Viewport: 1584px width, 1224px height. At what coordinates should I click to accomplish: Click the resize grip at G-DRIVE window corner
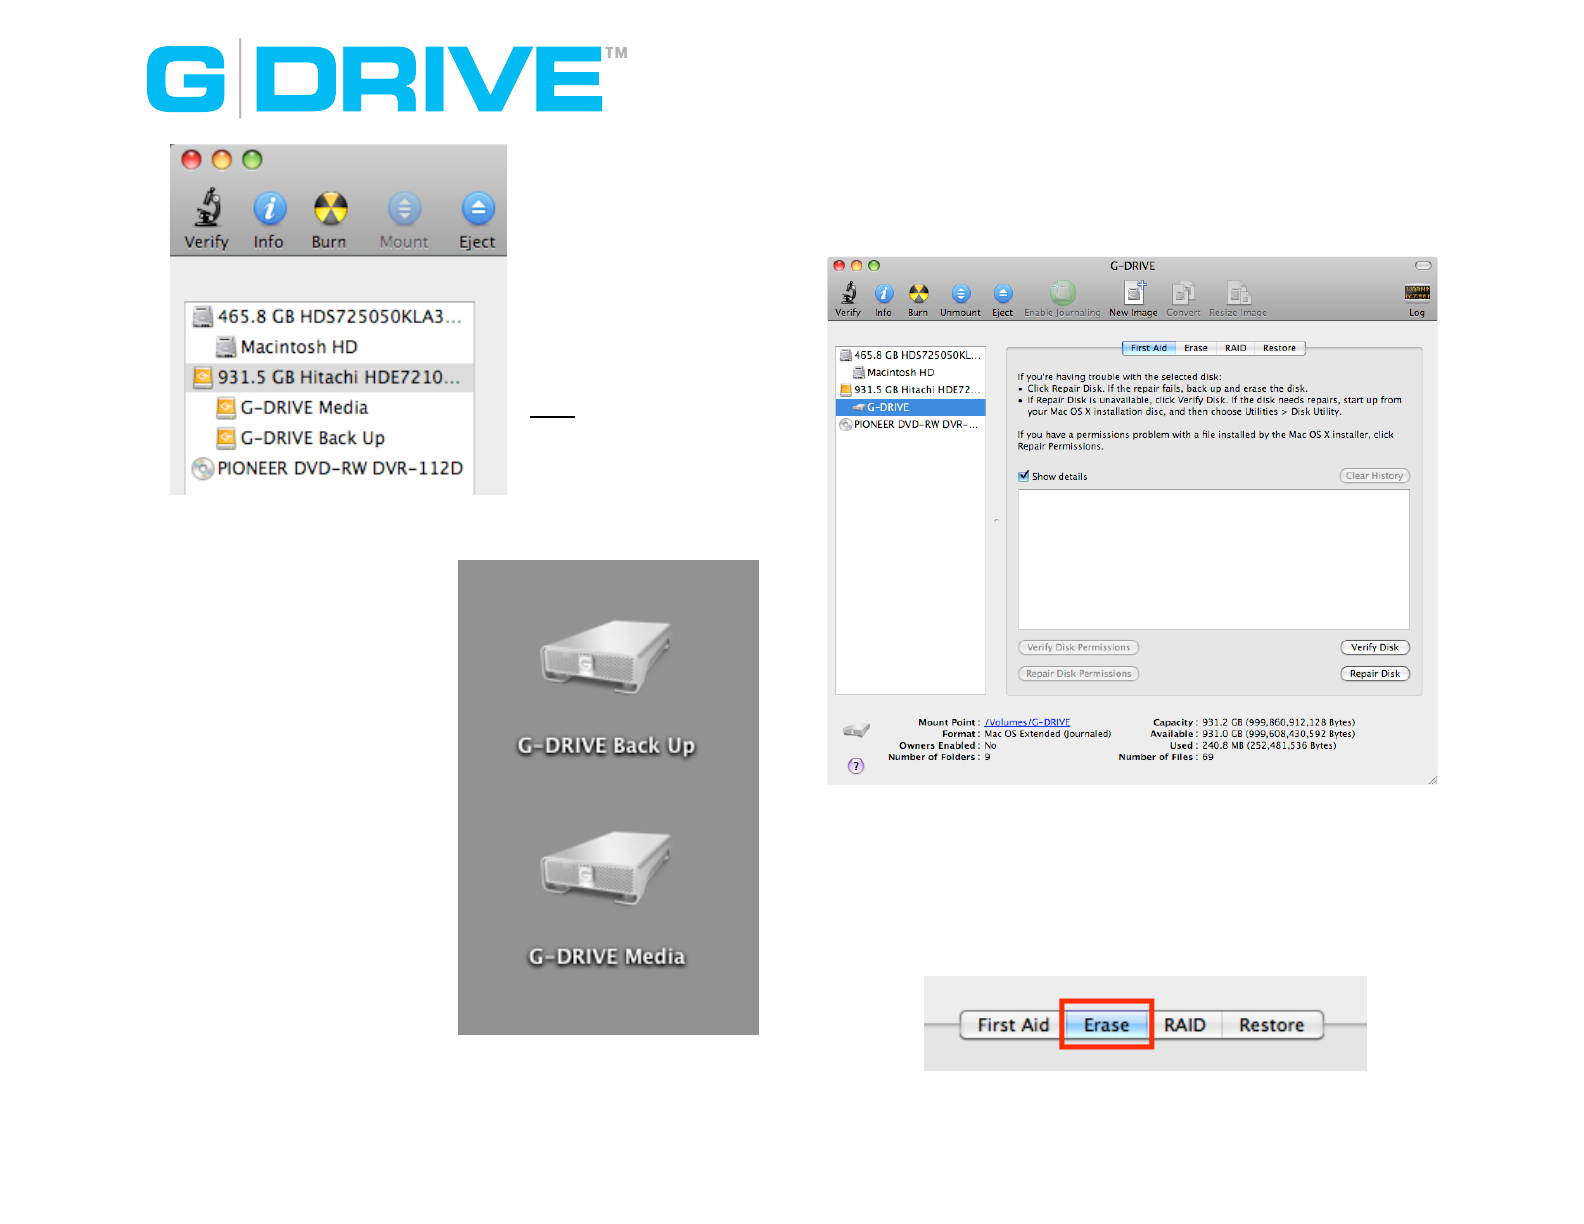1432,779
